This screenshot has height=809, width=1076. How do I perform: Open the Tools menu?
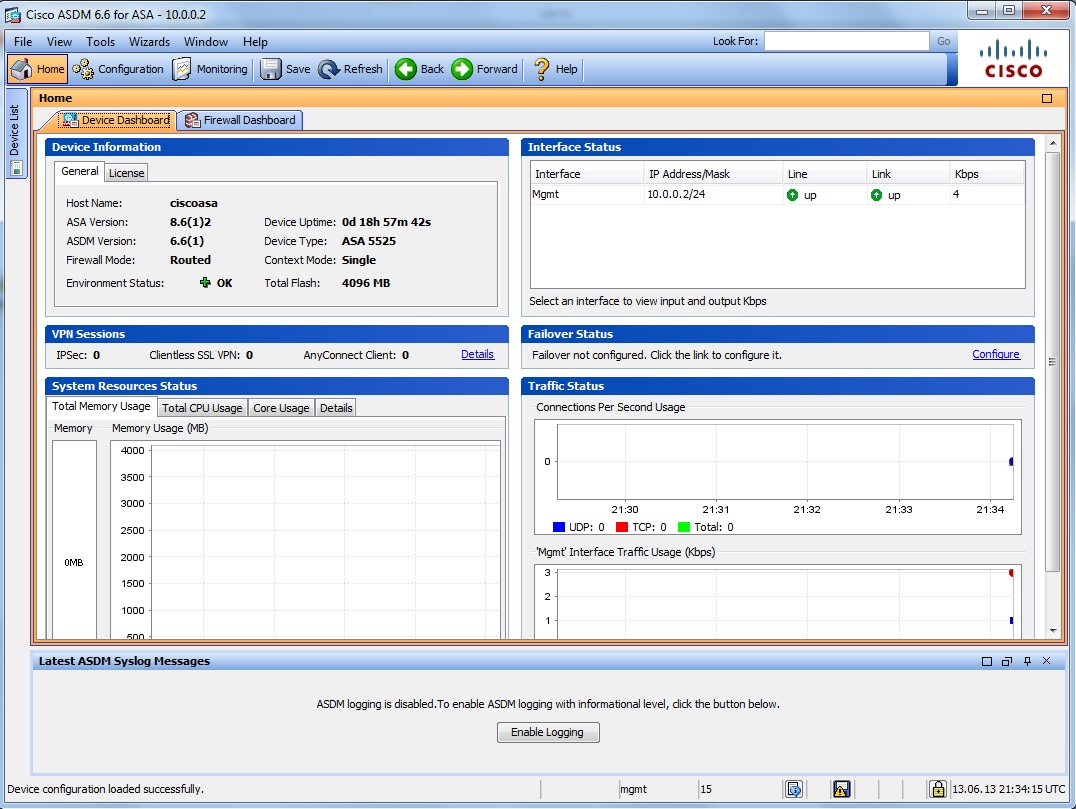[x=100, y=42]
